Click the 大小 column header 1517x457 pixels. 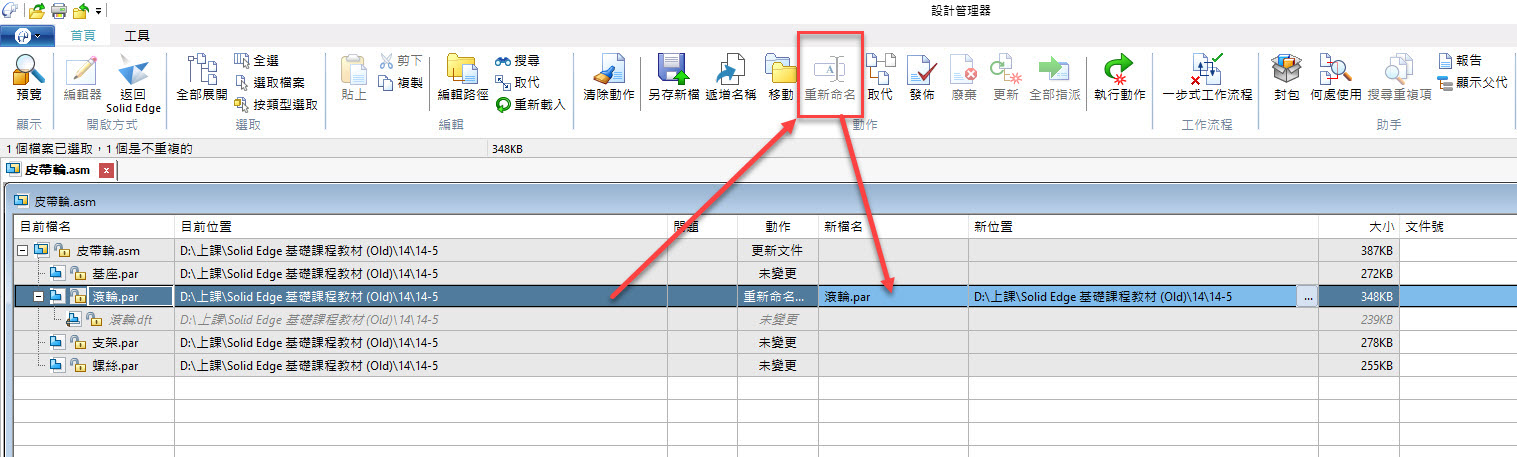1358,227
